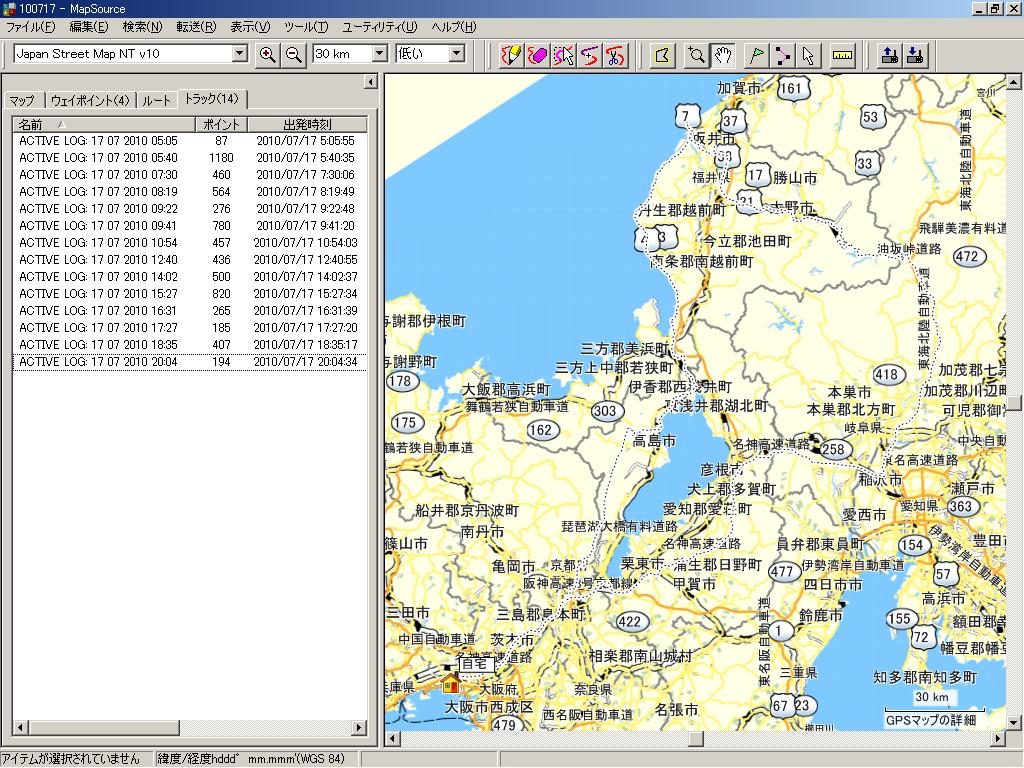Image resolution: width=1024 pixels, height=768 pixels.
Task: Open the 30 km scale dropdown
Action: [x=379, y=54]
